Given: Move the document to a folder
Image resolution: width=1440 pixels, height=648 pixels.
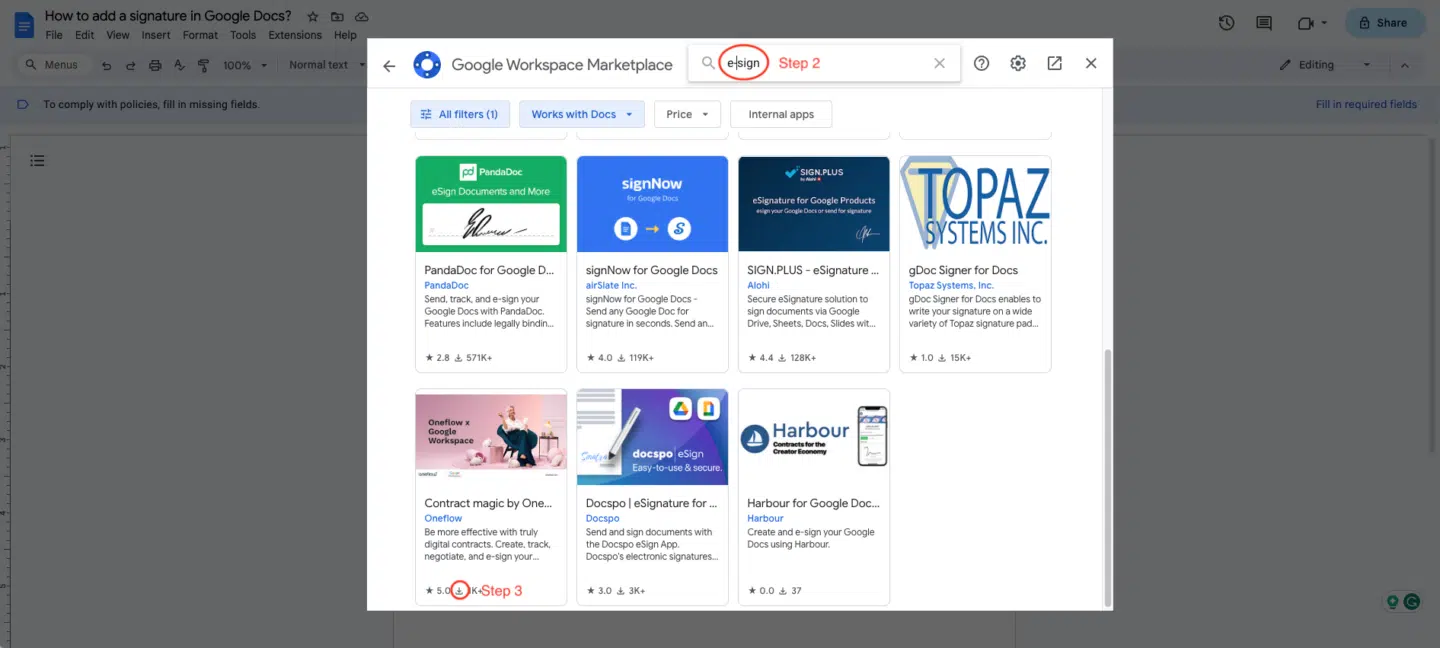Looking at the screenshot, I should (x=337, y=17).
